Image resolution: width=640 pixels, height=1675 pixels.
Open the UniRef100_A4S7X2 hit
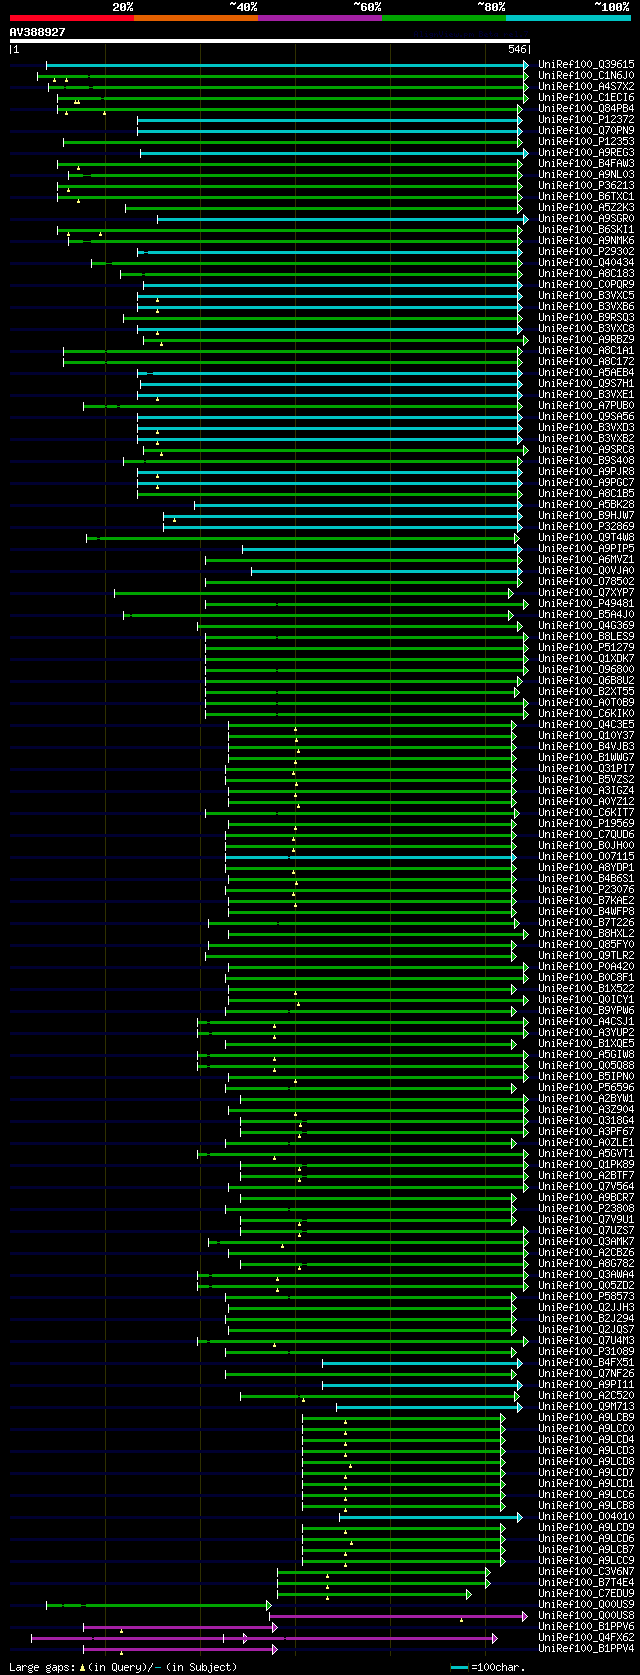pos(586,86)
